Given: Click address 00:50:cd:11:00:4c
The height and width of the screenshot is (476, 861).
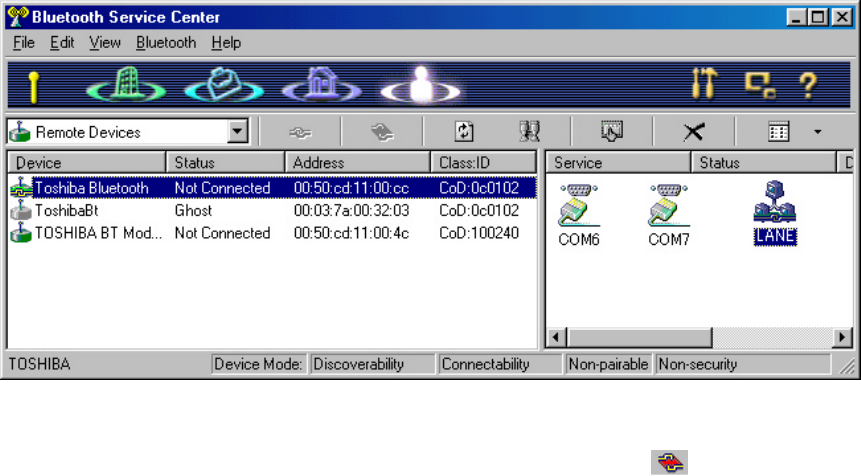Looking at the screenshot, I should point(351,233).
